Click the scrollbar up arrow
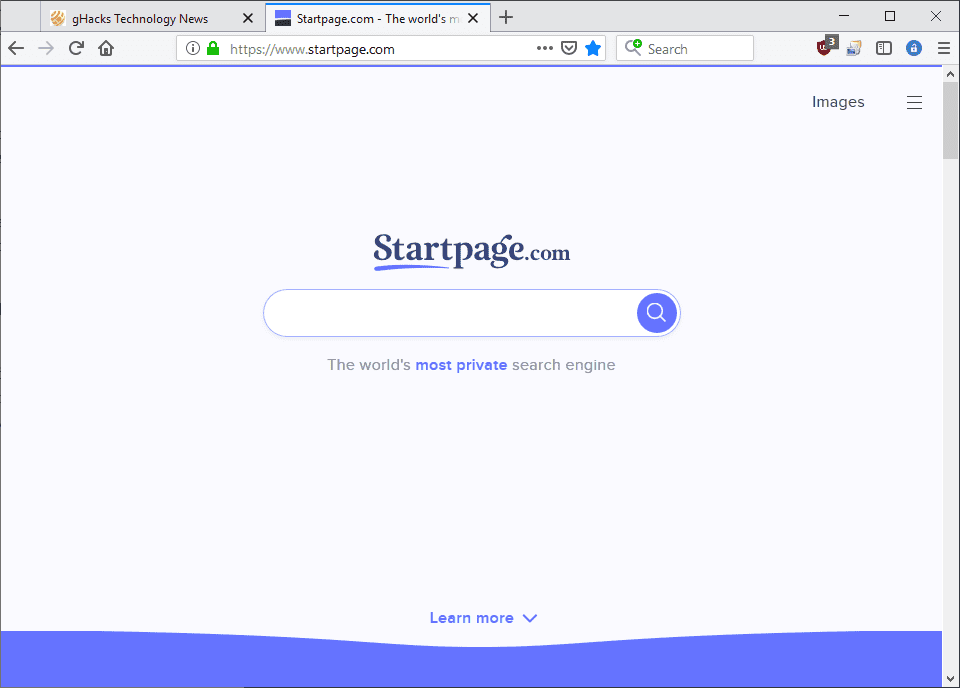 pyautogui.click(x=950, y=74)
